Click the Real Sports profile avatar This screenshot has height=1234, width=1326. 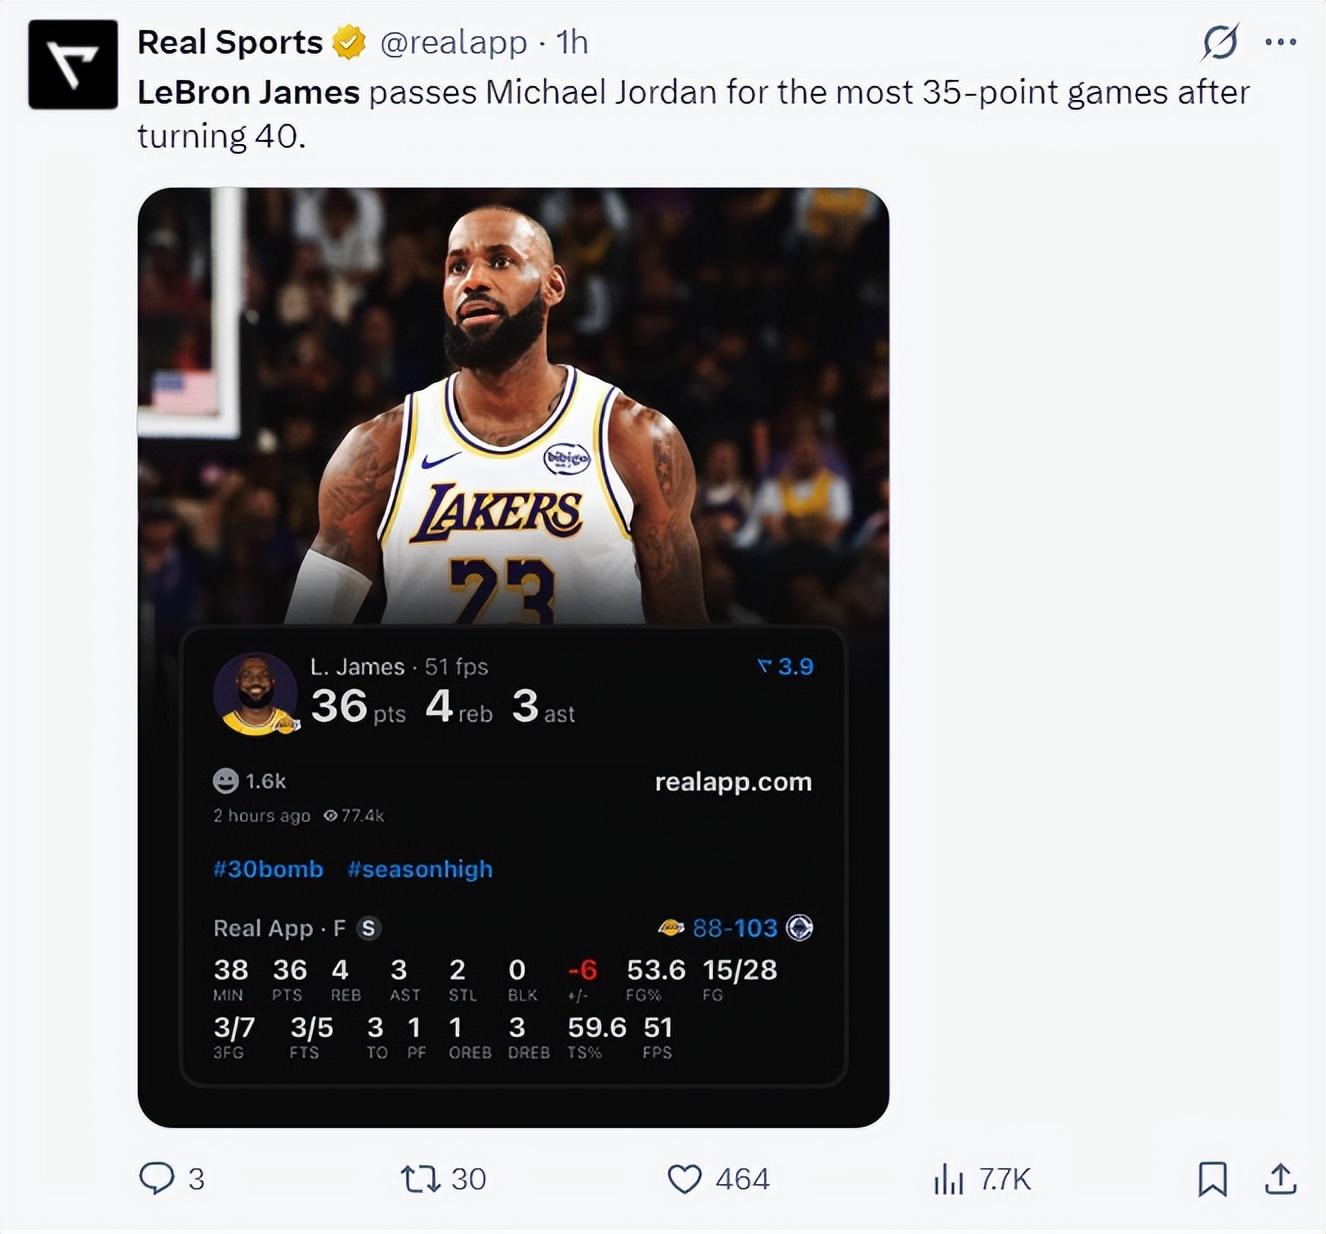coord(73,64)
